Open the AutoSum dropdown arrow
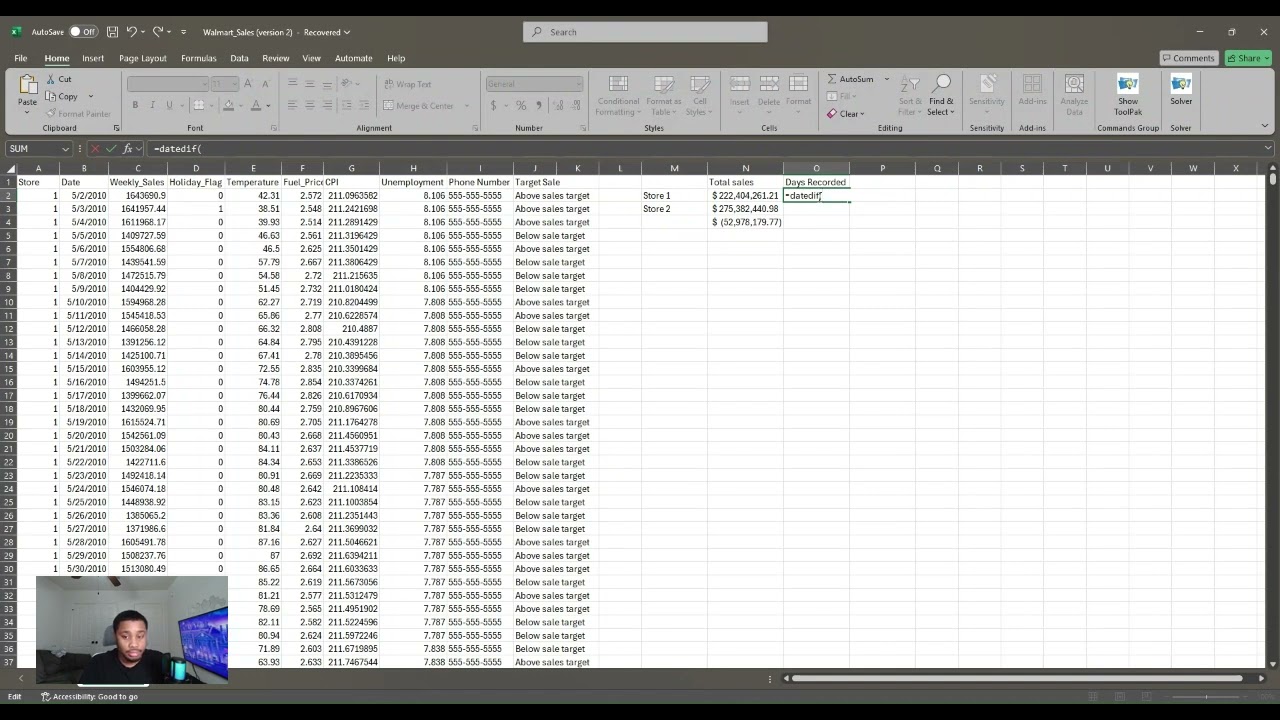The image size is (1280, 720). point(886,79)
